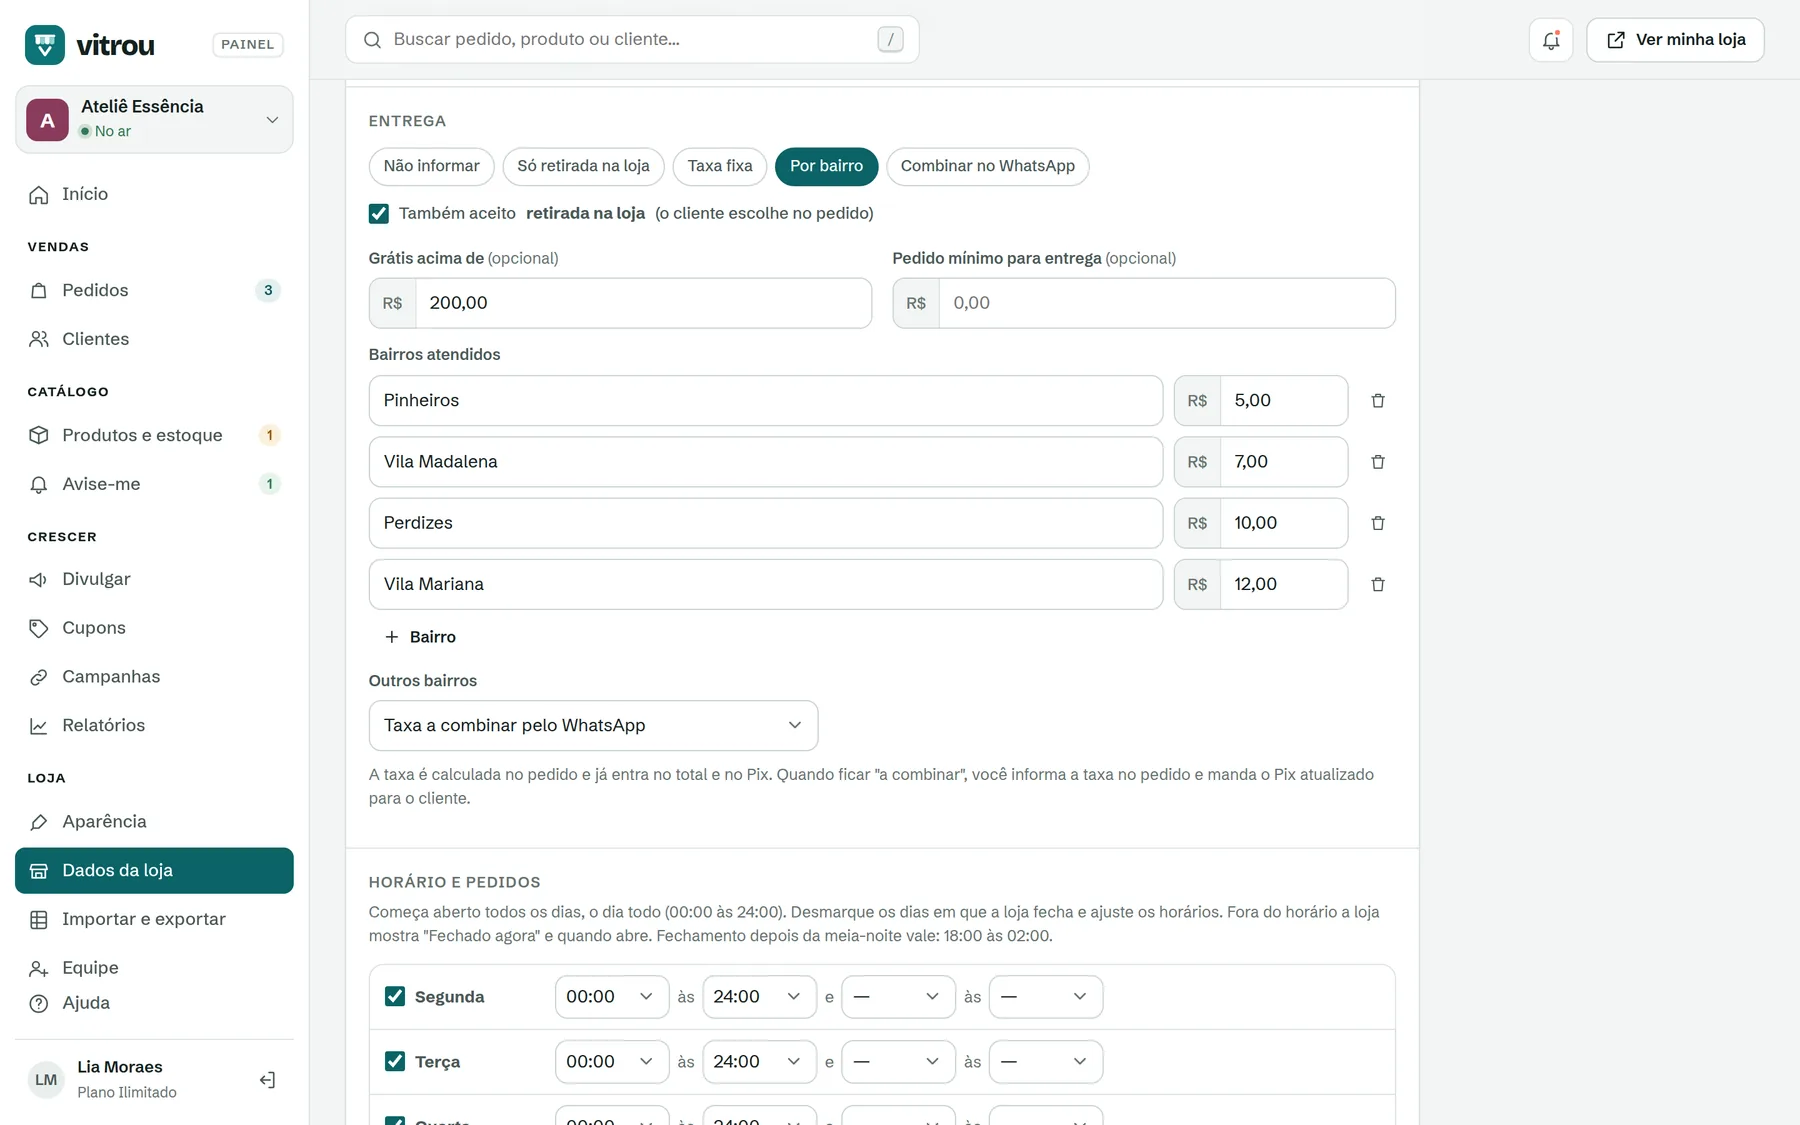Click the Pedidos bag icon
The width and height of the screenshot is (1800, 1125).
click(39, 291)
